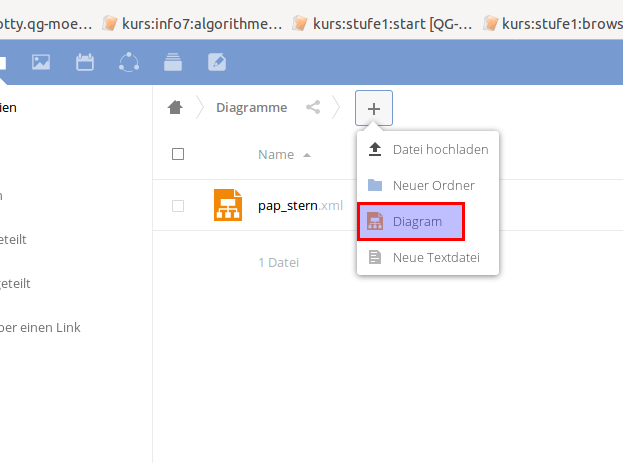The image size is (623, 463).
Task: Choose Neuer Ordner from the menu
Action: point(428,185)
